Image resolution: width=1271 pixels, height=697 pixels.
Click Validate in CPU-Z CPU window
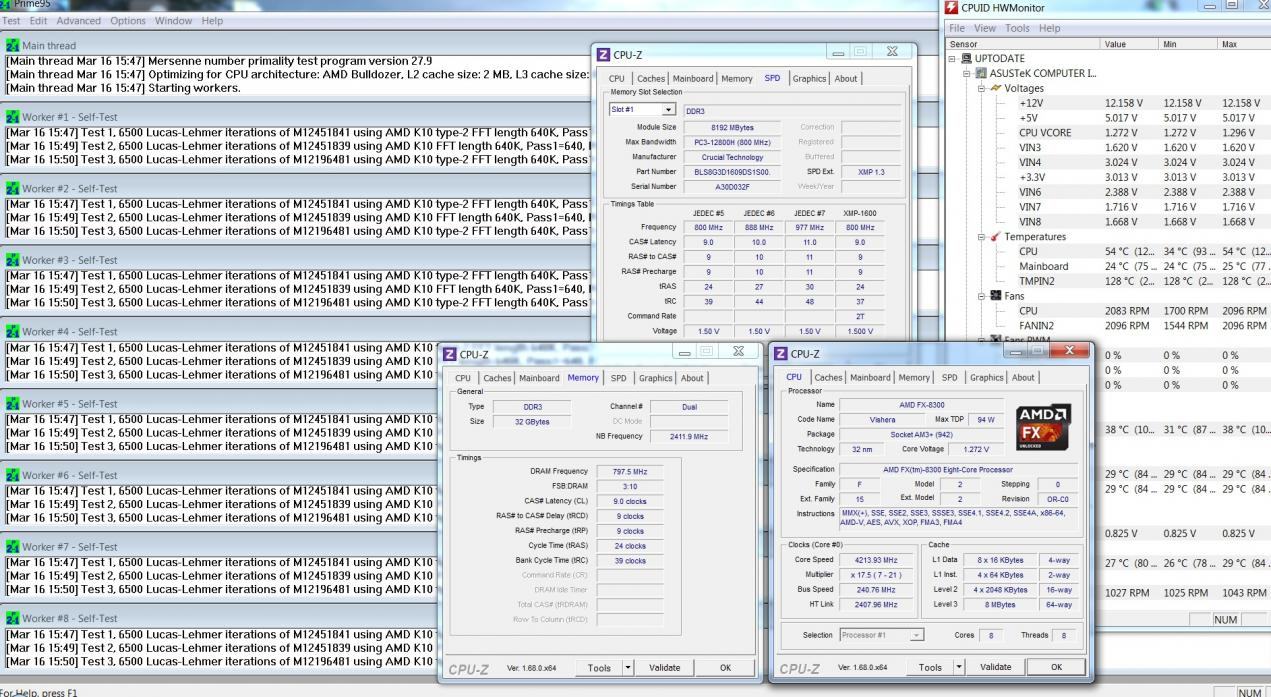click(x=995, y=667)
